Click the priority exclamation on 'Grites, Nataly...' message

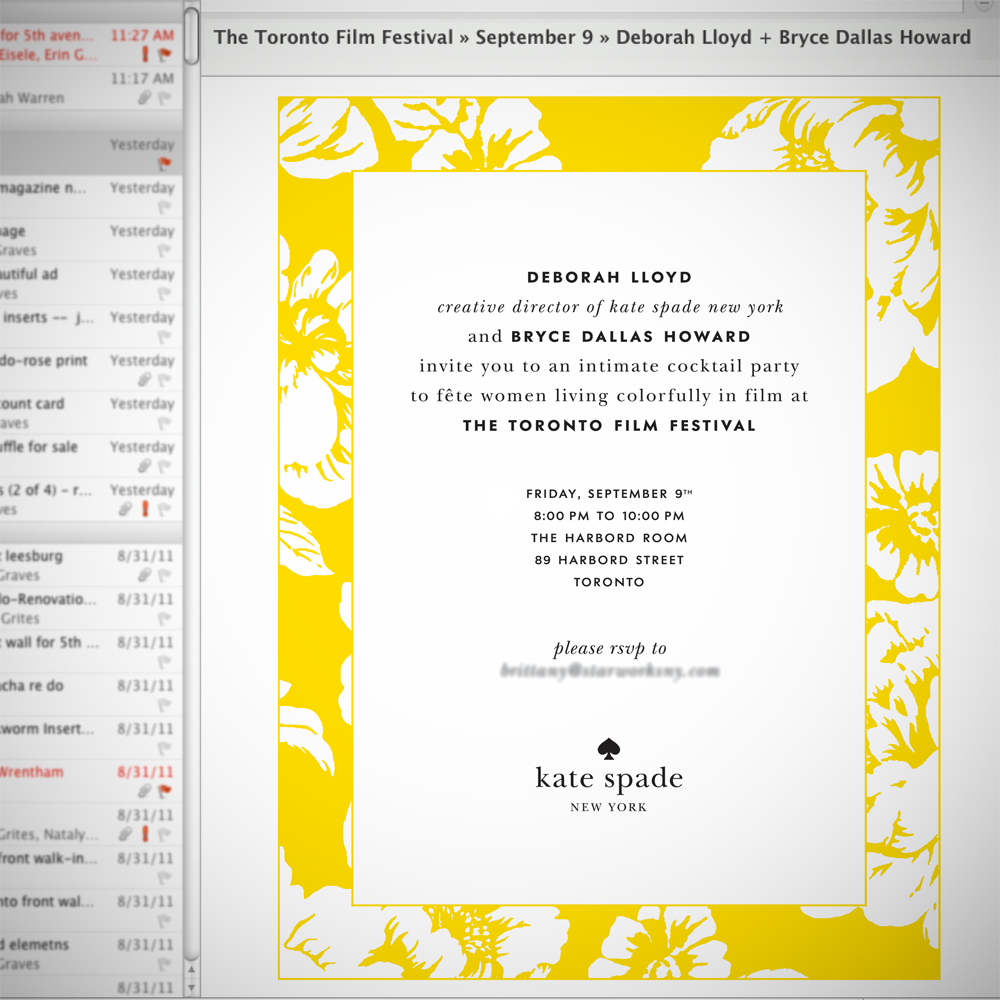[x=145, y=834]
